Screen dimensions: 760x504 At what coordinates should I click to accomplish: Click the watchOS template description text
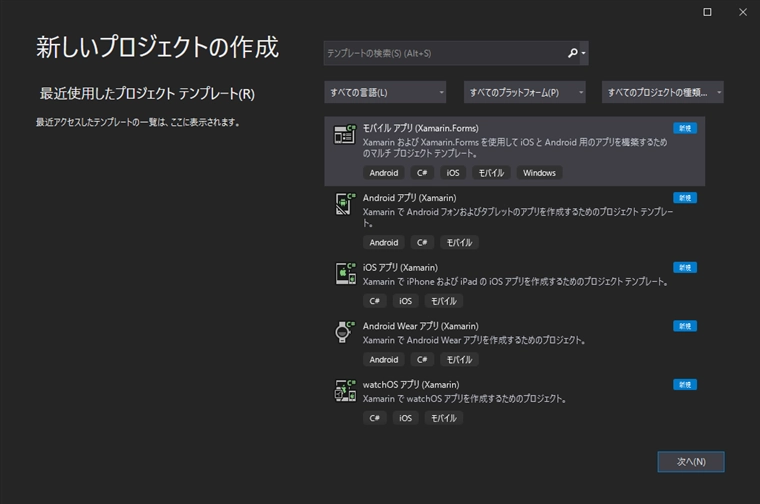click(464, 399)
